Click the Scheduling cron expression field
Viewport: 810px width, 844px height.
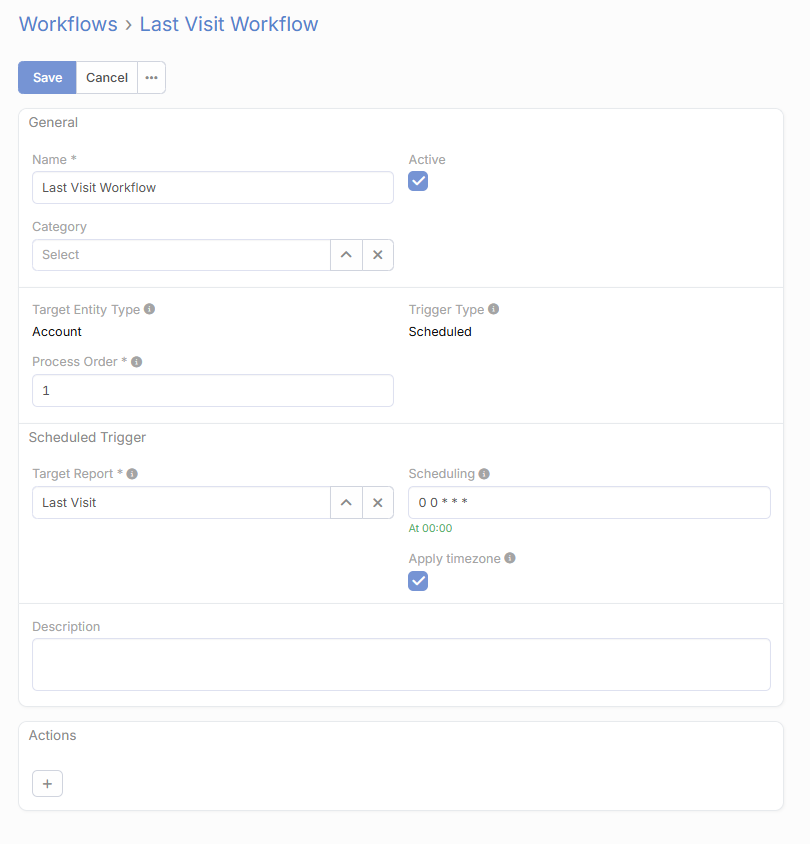click(x=589, y=503)
